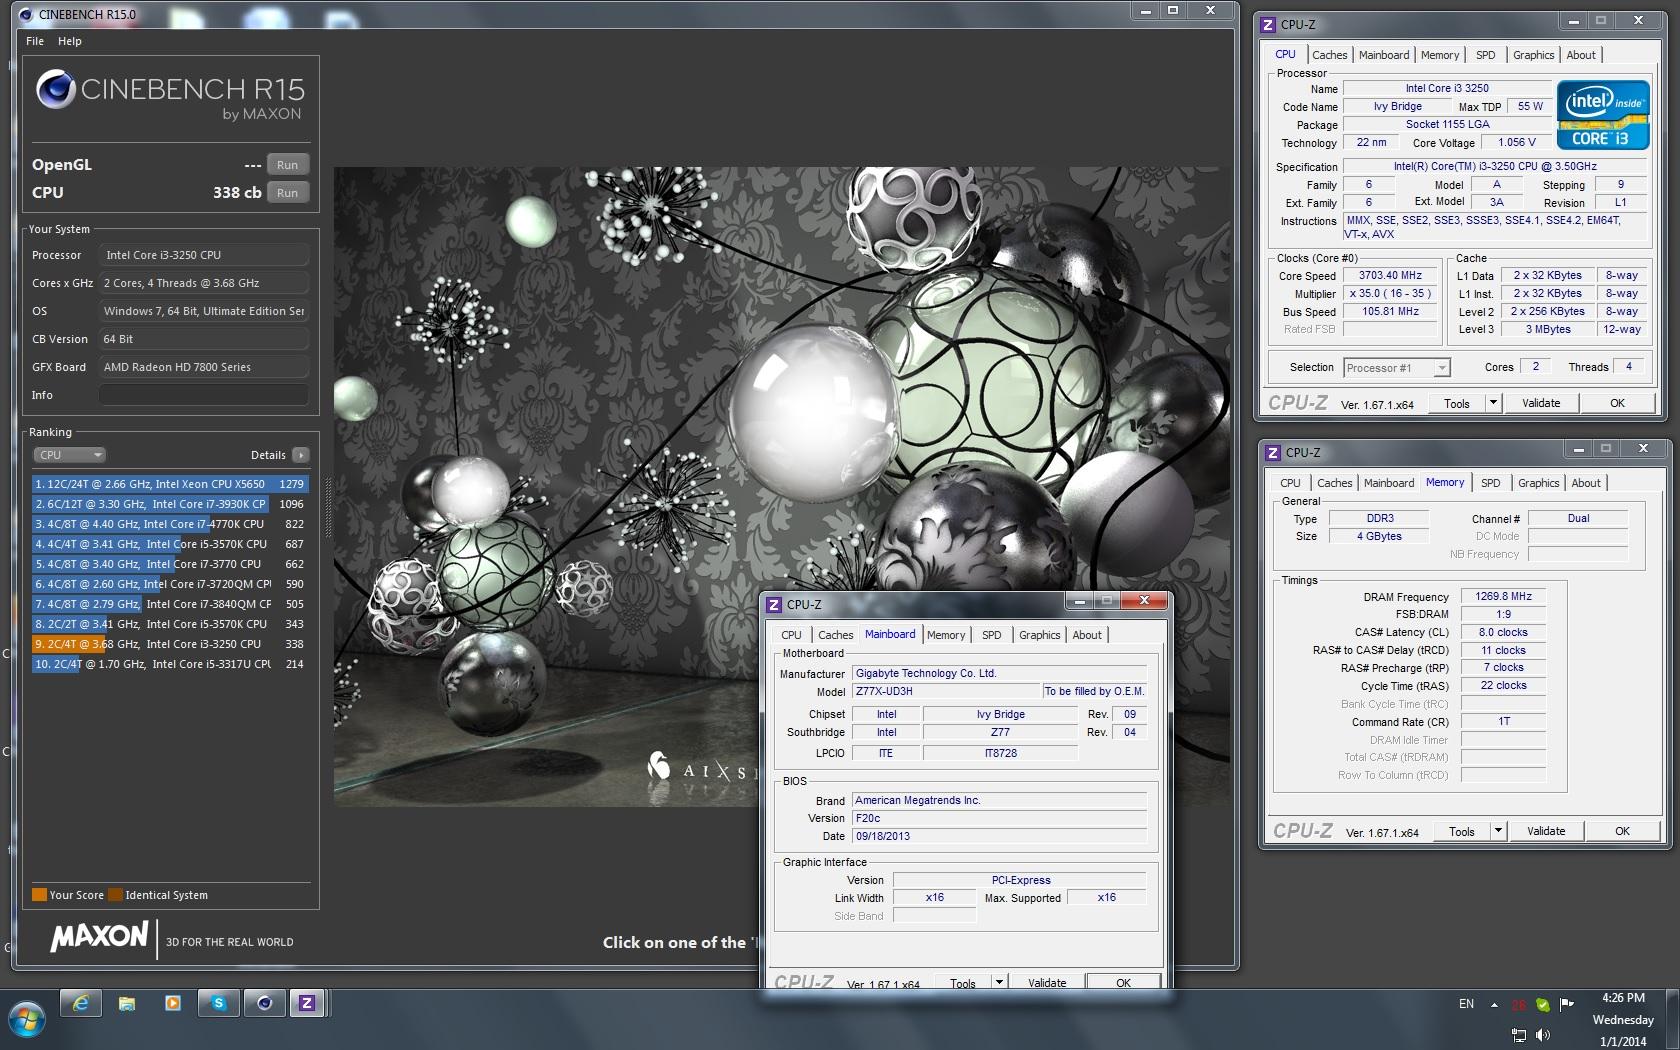The width and height of the screenshot is (1680, 1050).
Task: Click EN language indicator in taskbar
Action: pyautogui.click(x=1466, y=1004)
